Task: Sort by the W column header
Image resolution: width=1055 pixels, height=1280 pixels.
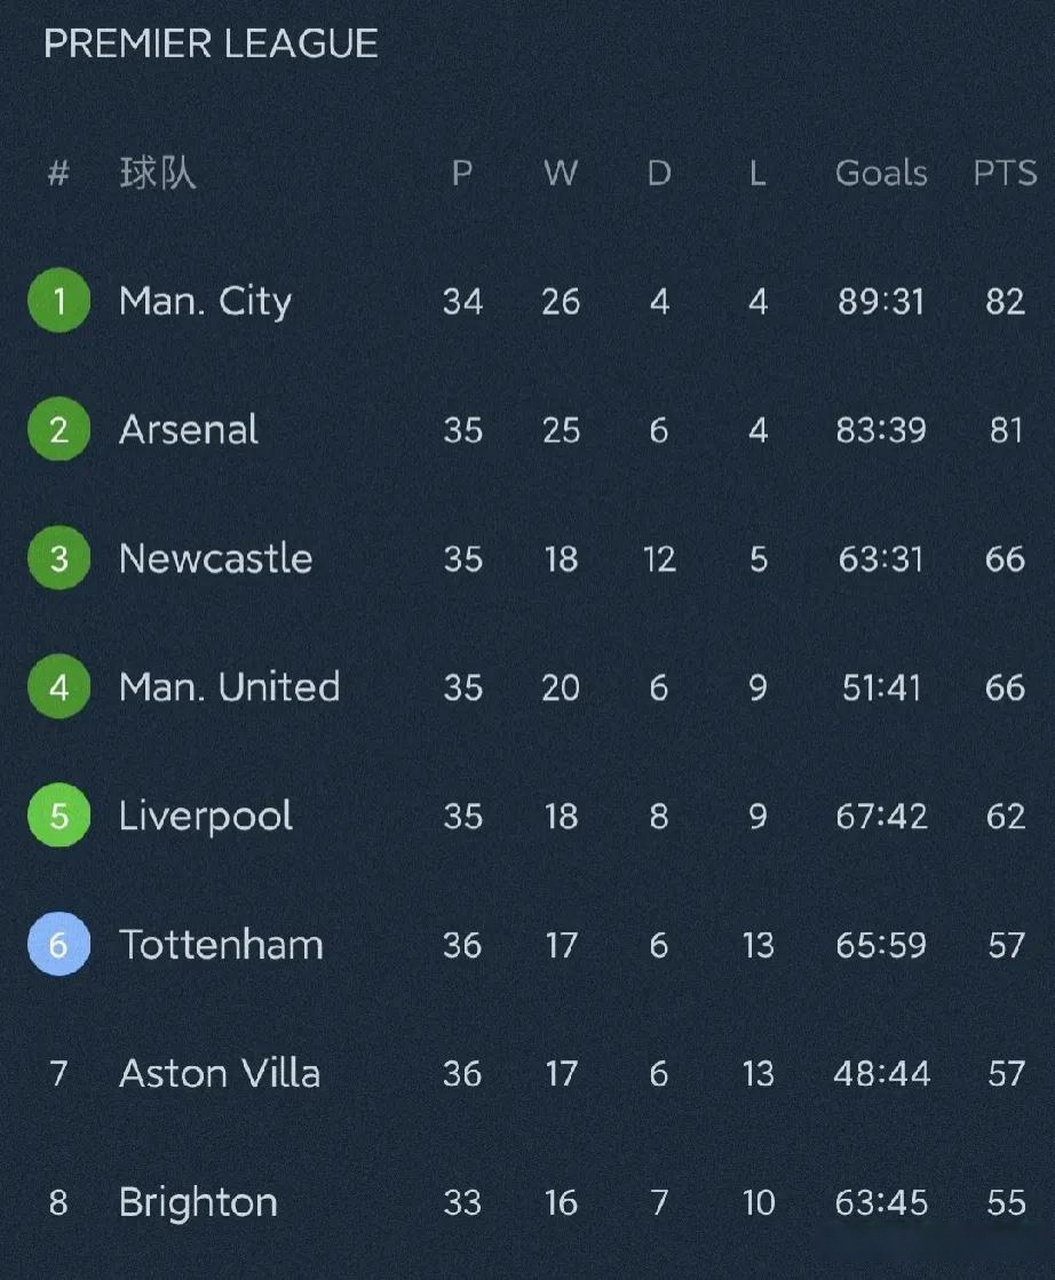Action: [561, 173]
